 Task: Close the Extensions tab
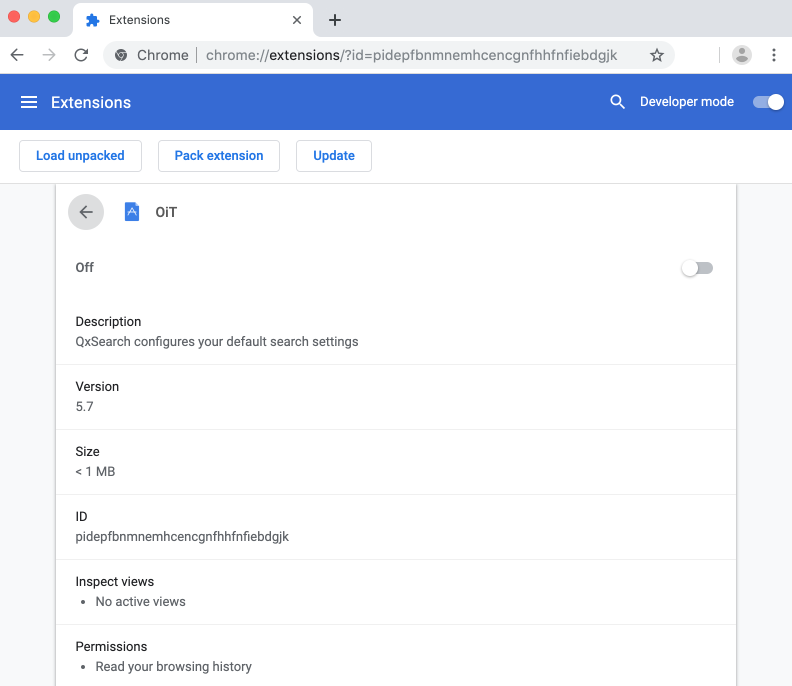(297, 20)
